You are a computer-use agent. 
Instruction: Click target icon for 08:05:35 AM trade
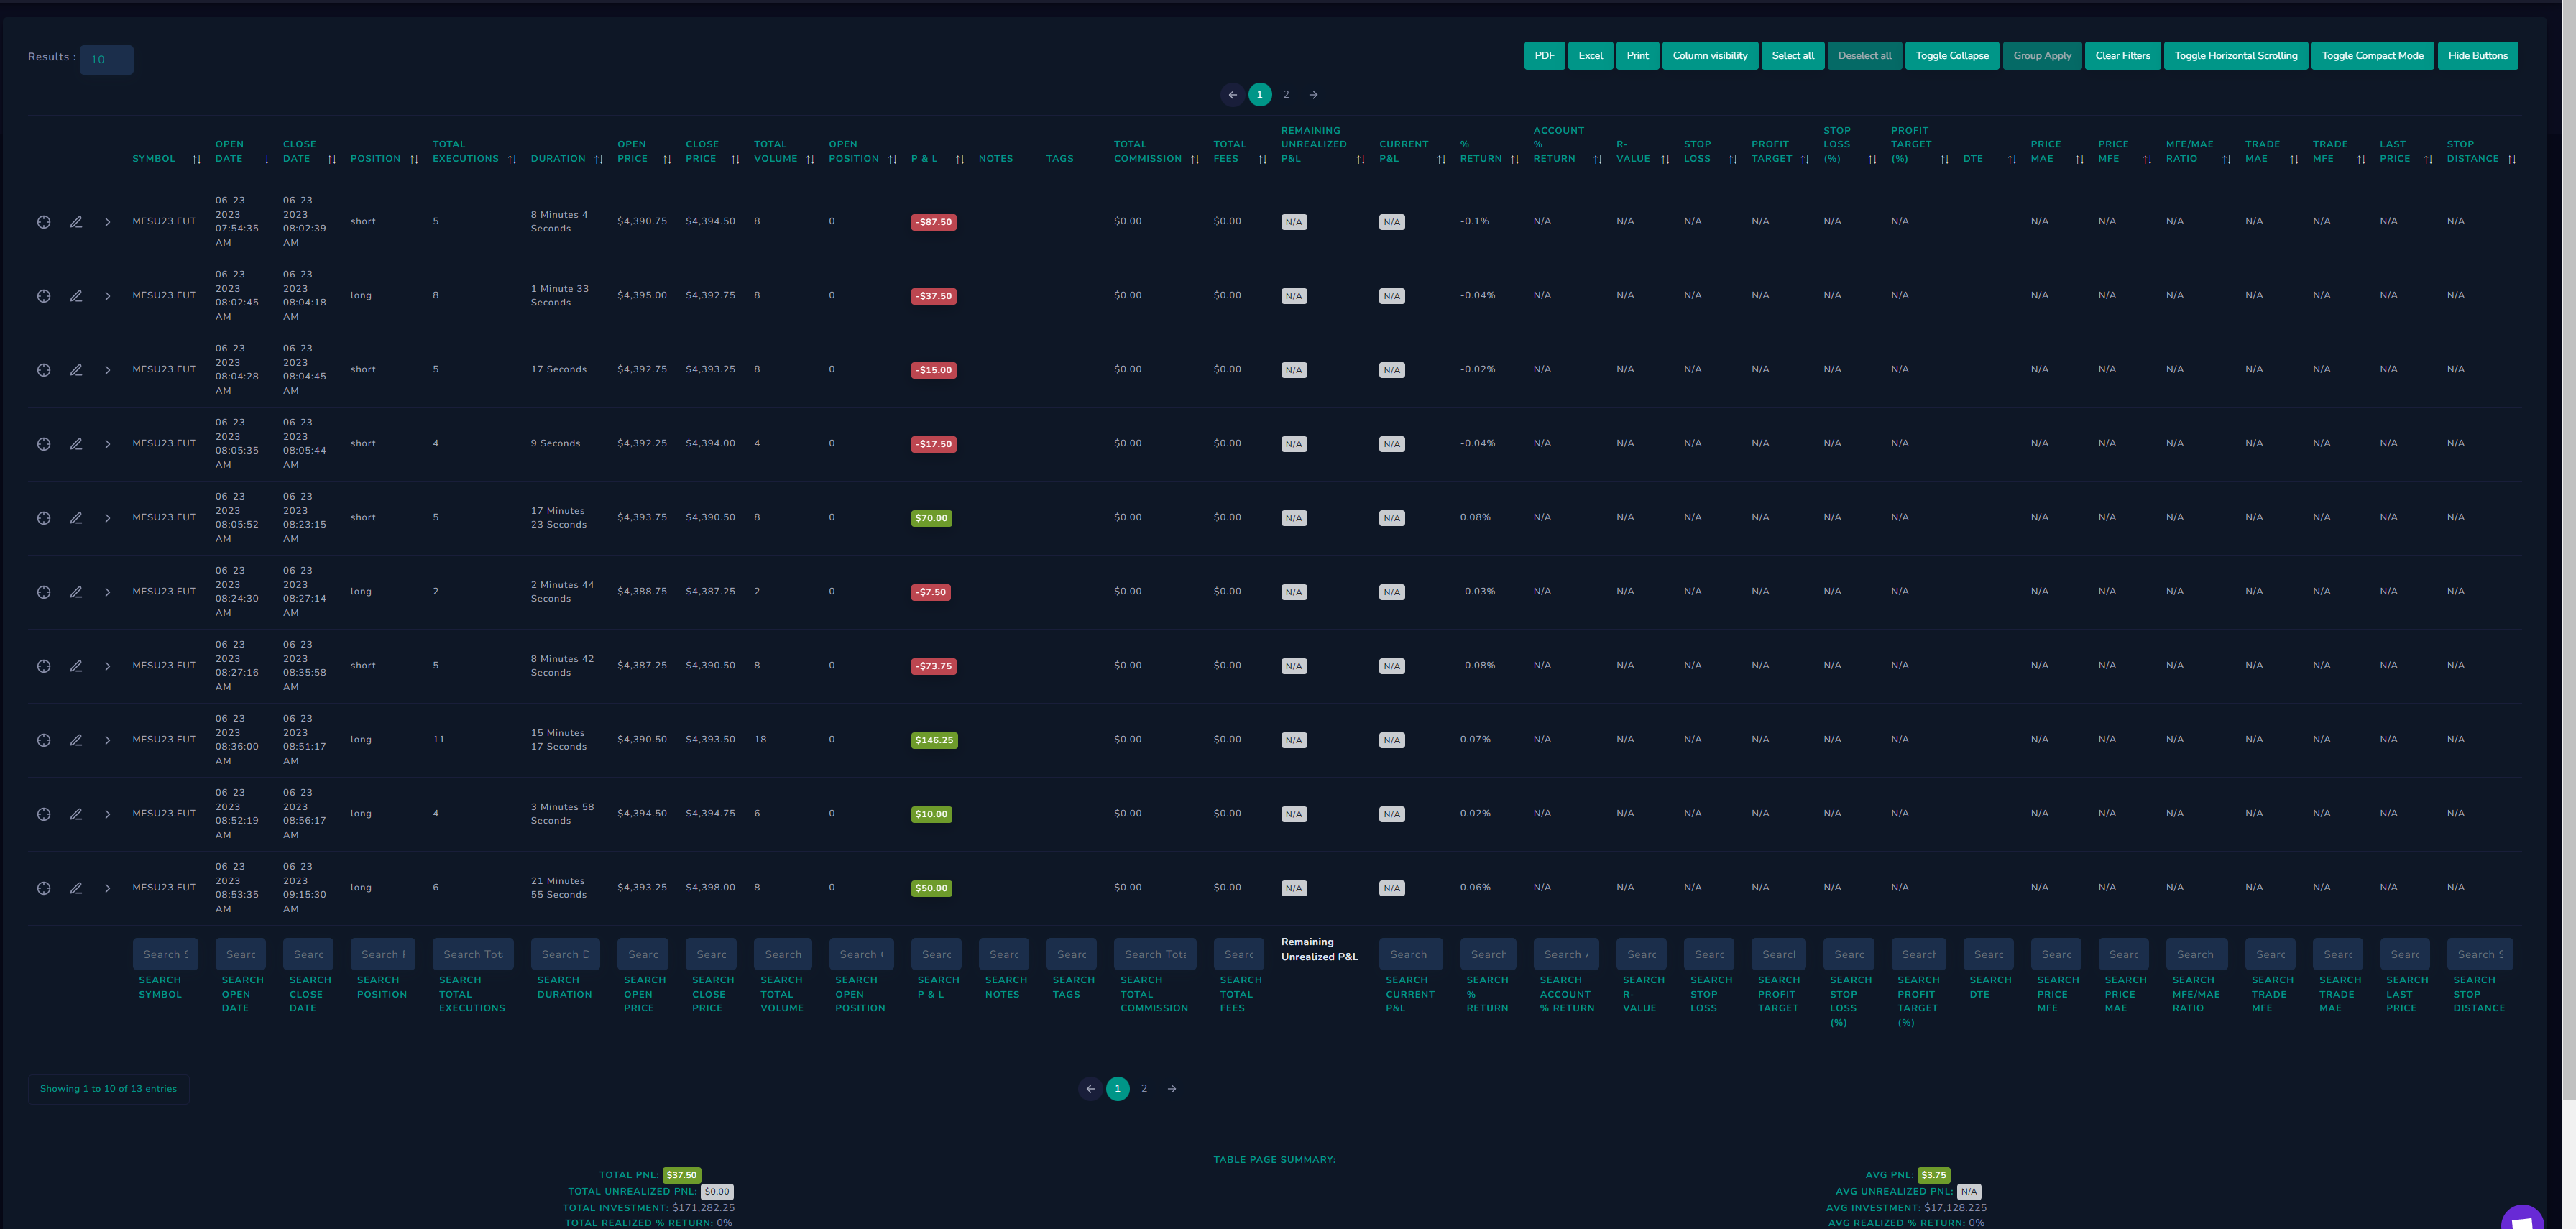click(44, 444)
